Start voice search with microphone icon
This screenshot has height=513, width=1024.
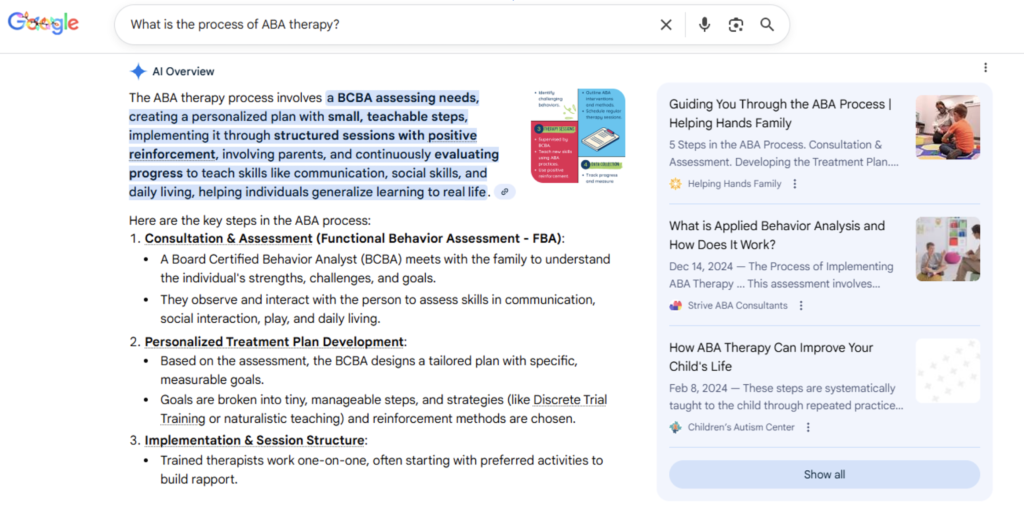(x=704, y=25)
